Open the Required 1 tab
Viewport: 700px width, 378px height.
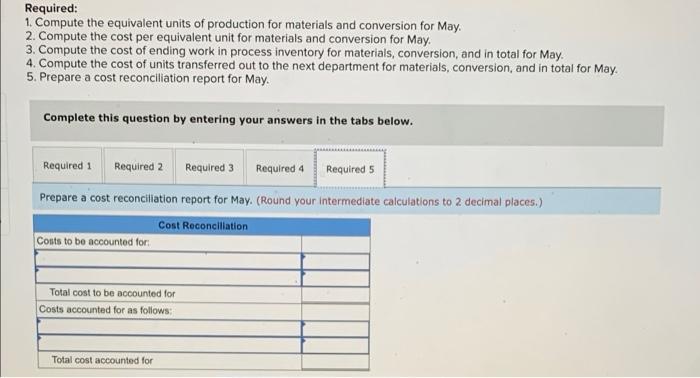click(67, 166)
